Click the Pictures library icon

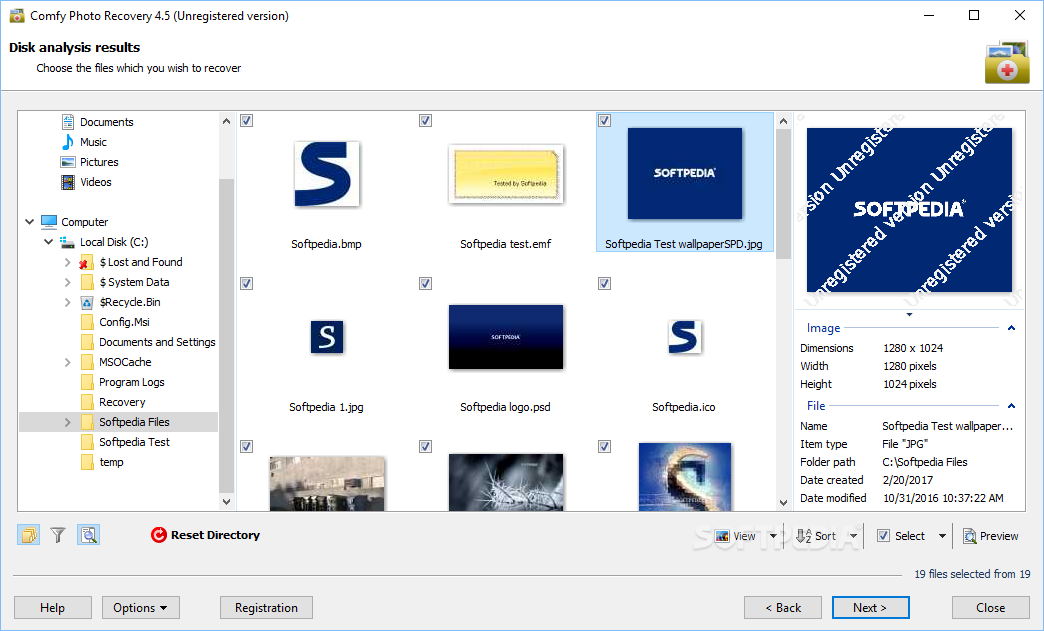click(68, 162)
